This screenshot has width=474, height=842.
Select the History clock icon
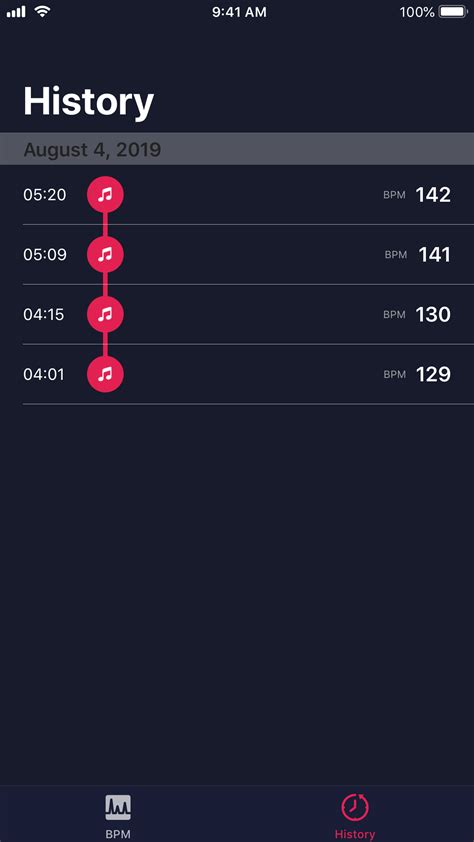[355, 808]
